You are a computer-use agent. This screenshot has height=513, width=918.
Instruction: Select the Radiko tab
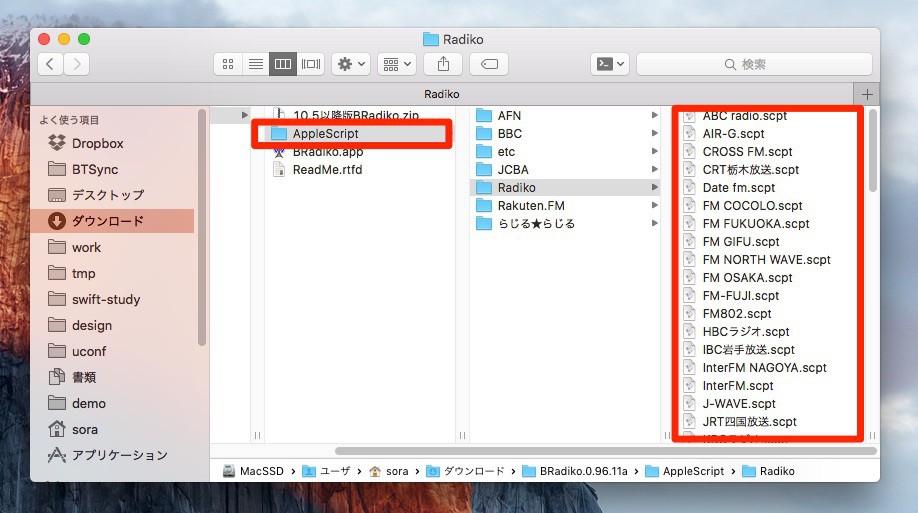tap(442, 94)
